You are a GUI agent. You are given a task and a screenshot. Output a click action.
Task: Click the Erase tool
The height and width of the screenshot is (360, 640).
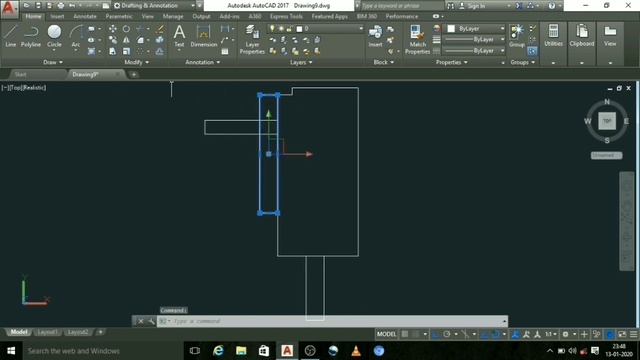160,29
